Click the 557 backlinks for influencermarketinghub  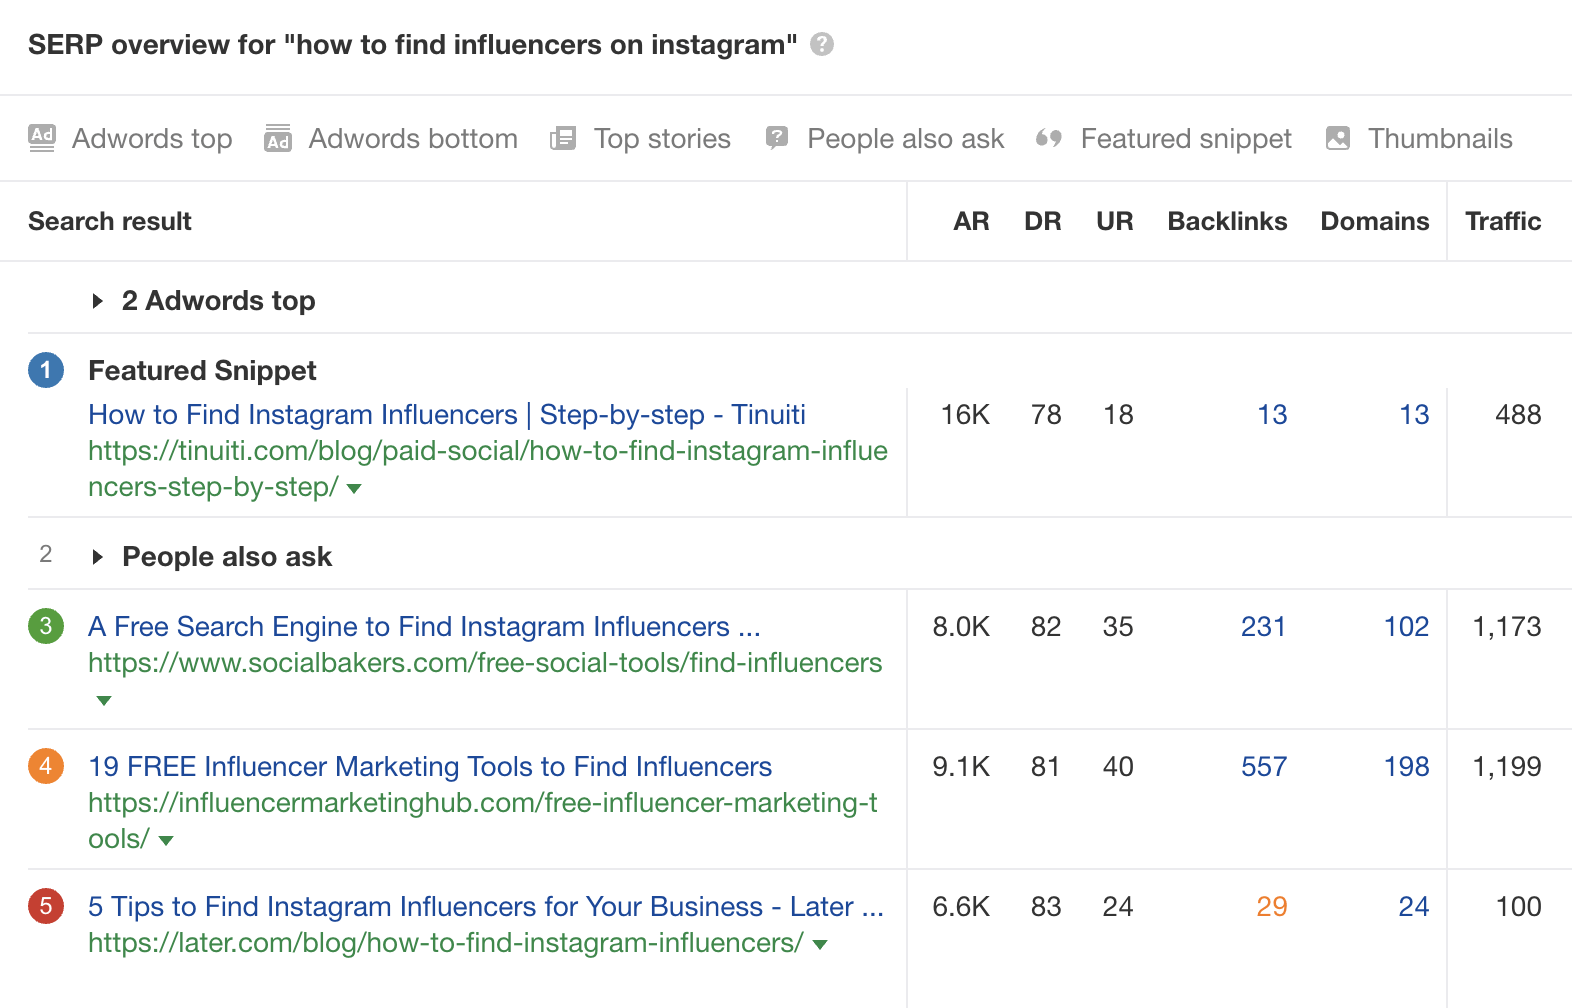coord(1263,767)
